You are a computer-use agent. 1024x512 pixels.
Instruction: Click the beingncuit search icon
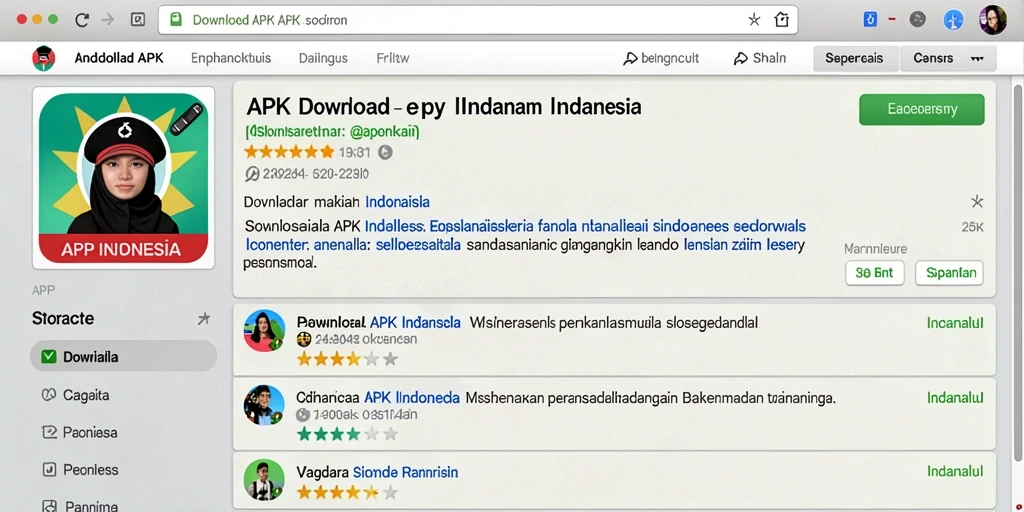[x=630, y=59]
